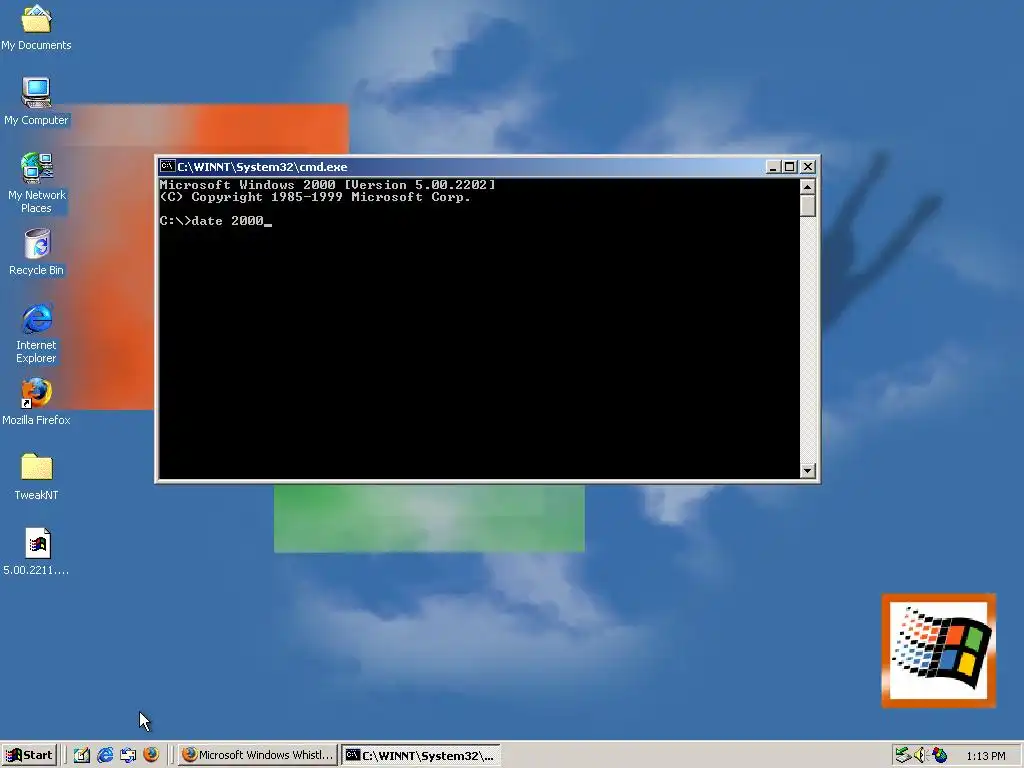Select the Internet Explorer desktop icon
Image resolution: width=1024 pixels, height=768 pixels.
click(36, 333)
